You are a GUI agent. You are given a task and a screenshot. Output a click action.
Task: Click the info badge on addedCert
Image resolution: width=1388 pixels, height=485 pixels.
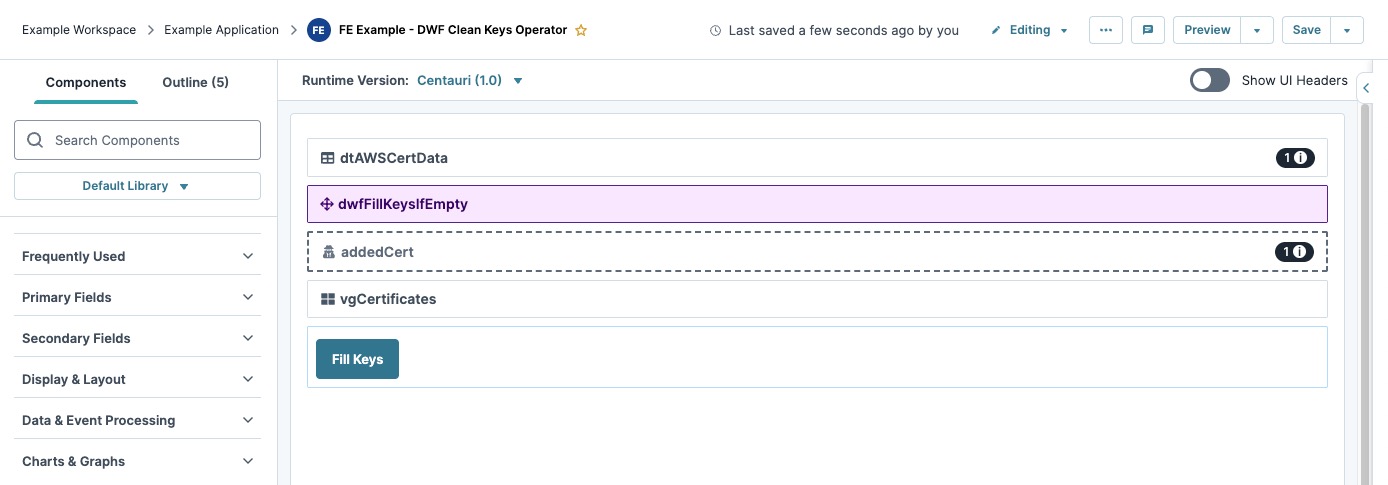click(x=1294, y=252)
